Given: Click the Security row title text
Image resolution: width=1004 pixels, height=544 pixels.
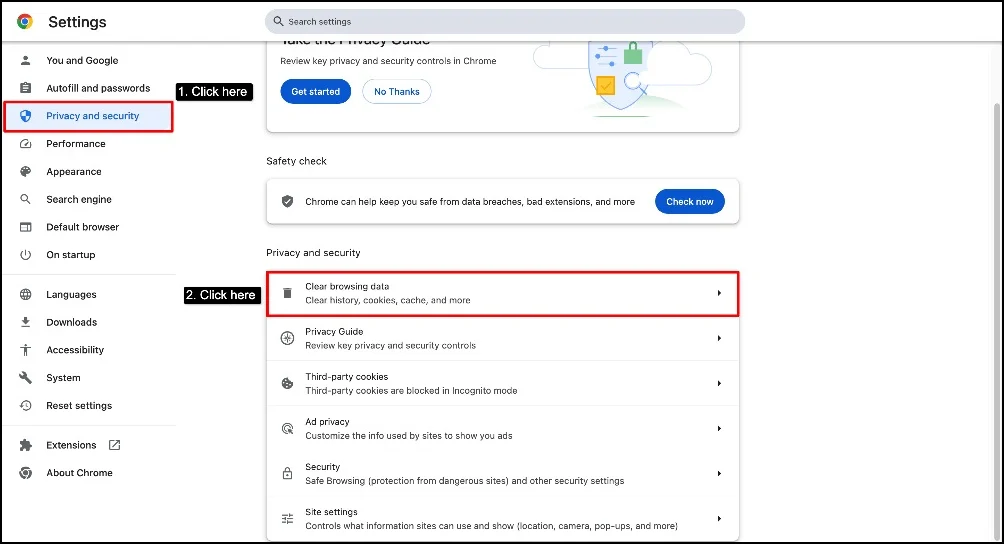Looking at the screenshot, I should pos(323,467).
